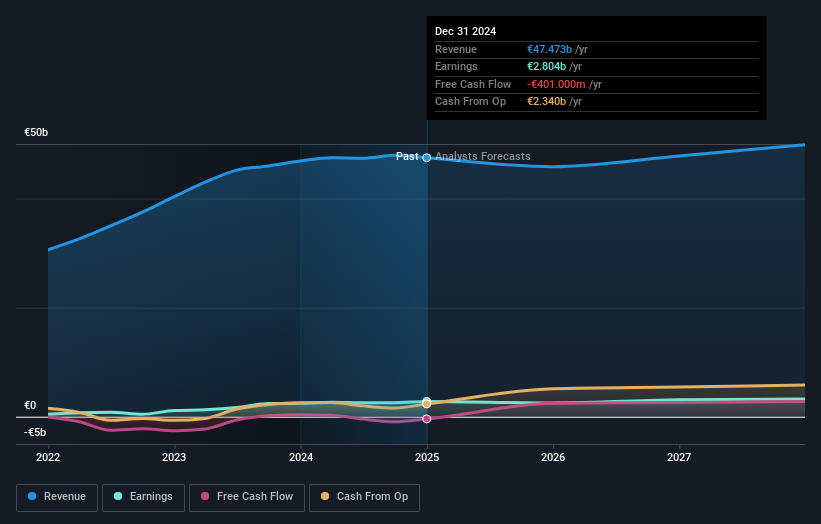This screenshot has width=821, height=524.
Task: Click the -€5b y-axis label
Action: click(35, 432)
